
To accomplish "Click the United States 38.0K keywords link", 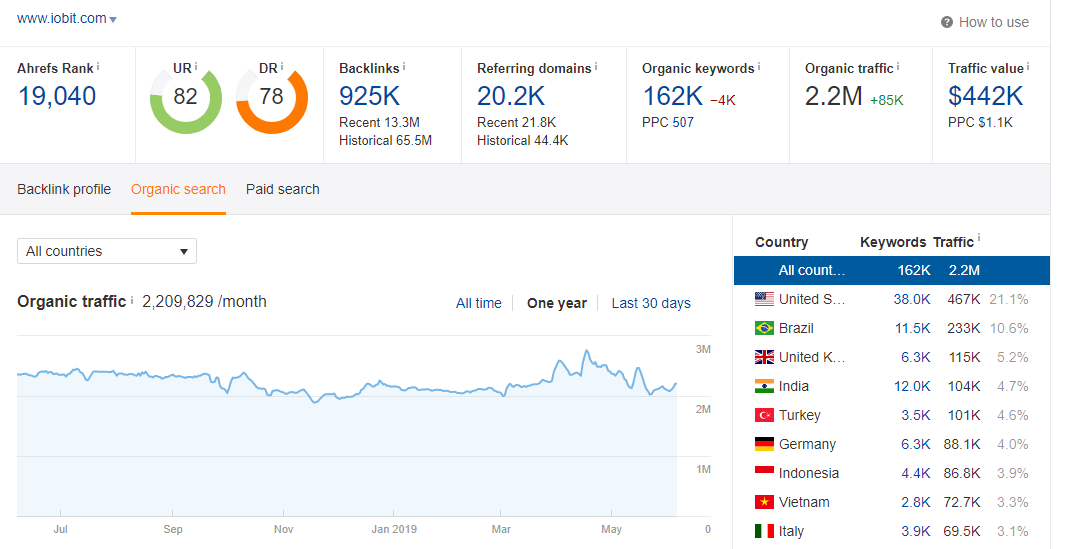I will pos(912,299).
